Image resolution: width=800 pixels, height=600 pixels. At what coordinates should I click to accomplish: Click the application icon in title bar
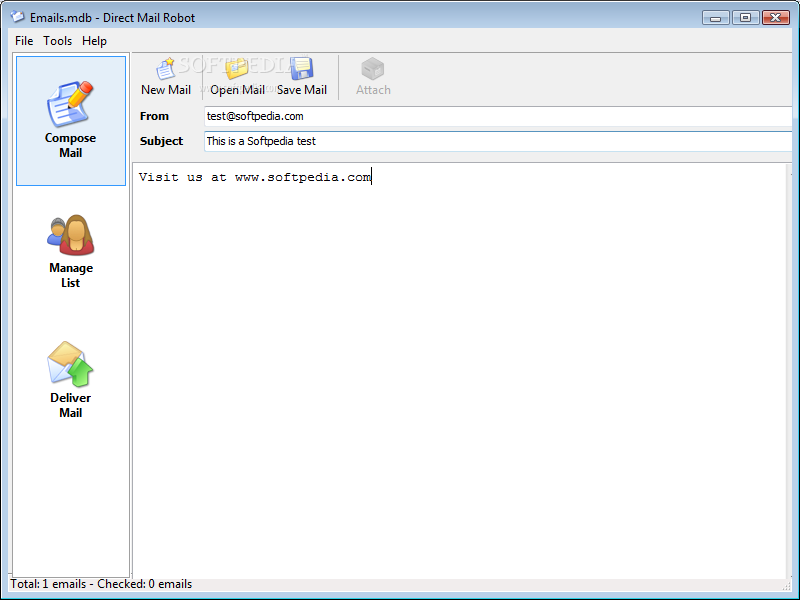tap(17, 17)
